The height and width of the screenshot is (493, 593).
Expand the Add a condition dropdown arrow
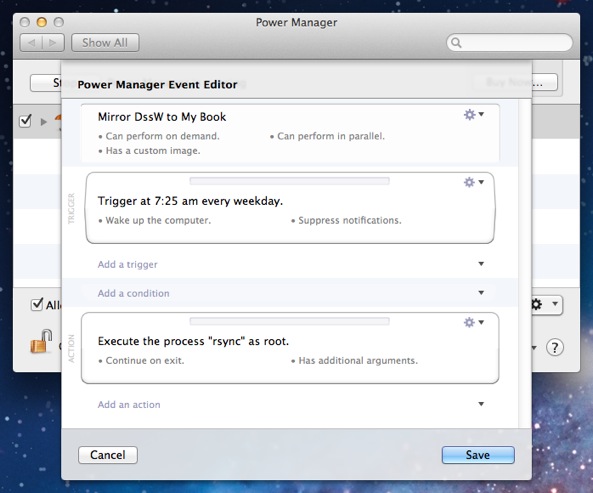point(481,292)
